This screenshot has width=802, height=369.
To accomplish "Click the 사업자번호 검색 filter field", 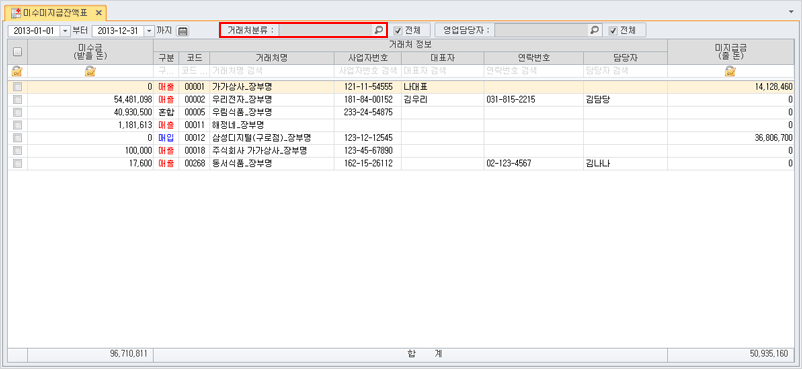I will pos(368,71).
